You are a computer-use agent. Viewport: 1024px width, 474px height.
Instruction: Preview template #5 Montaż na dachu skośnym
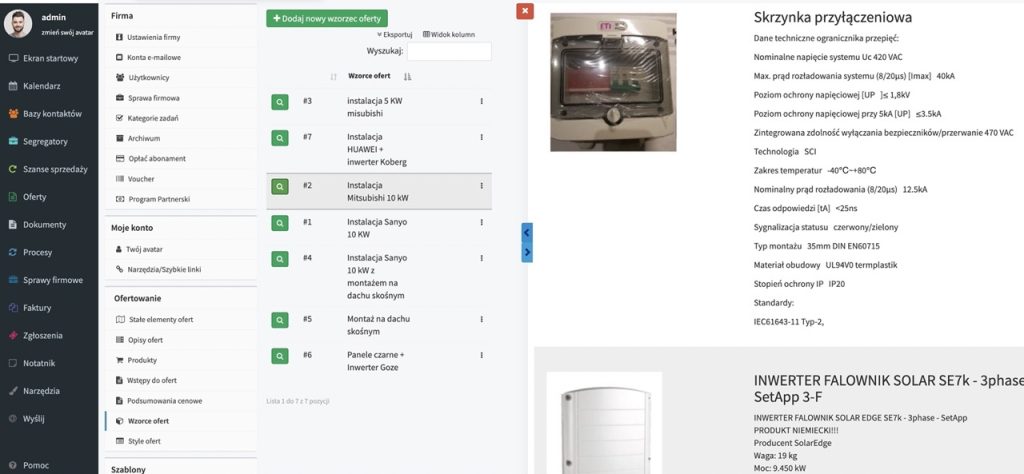coord(280,320)
